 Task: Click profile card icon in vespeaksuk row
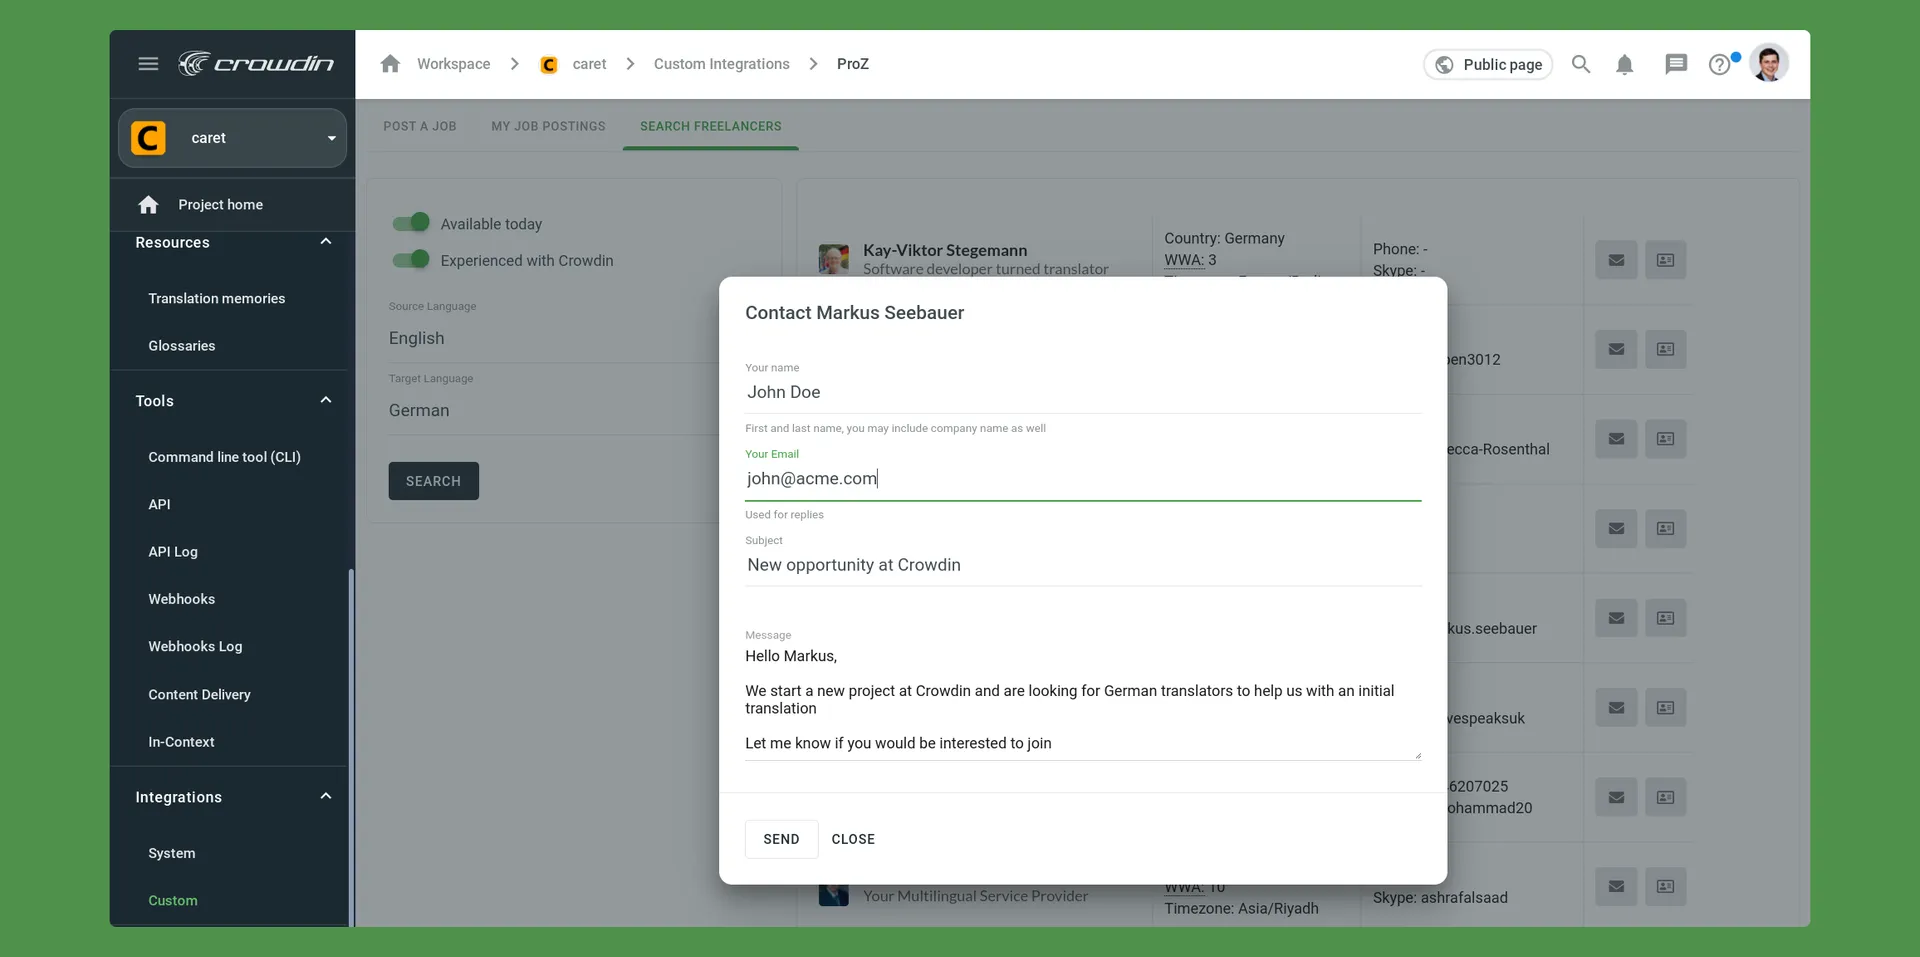point(1665,708)
